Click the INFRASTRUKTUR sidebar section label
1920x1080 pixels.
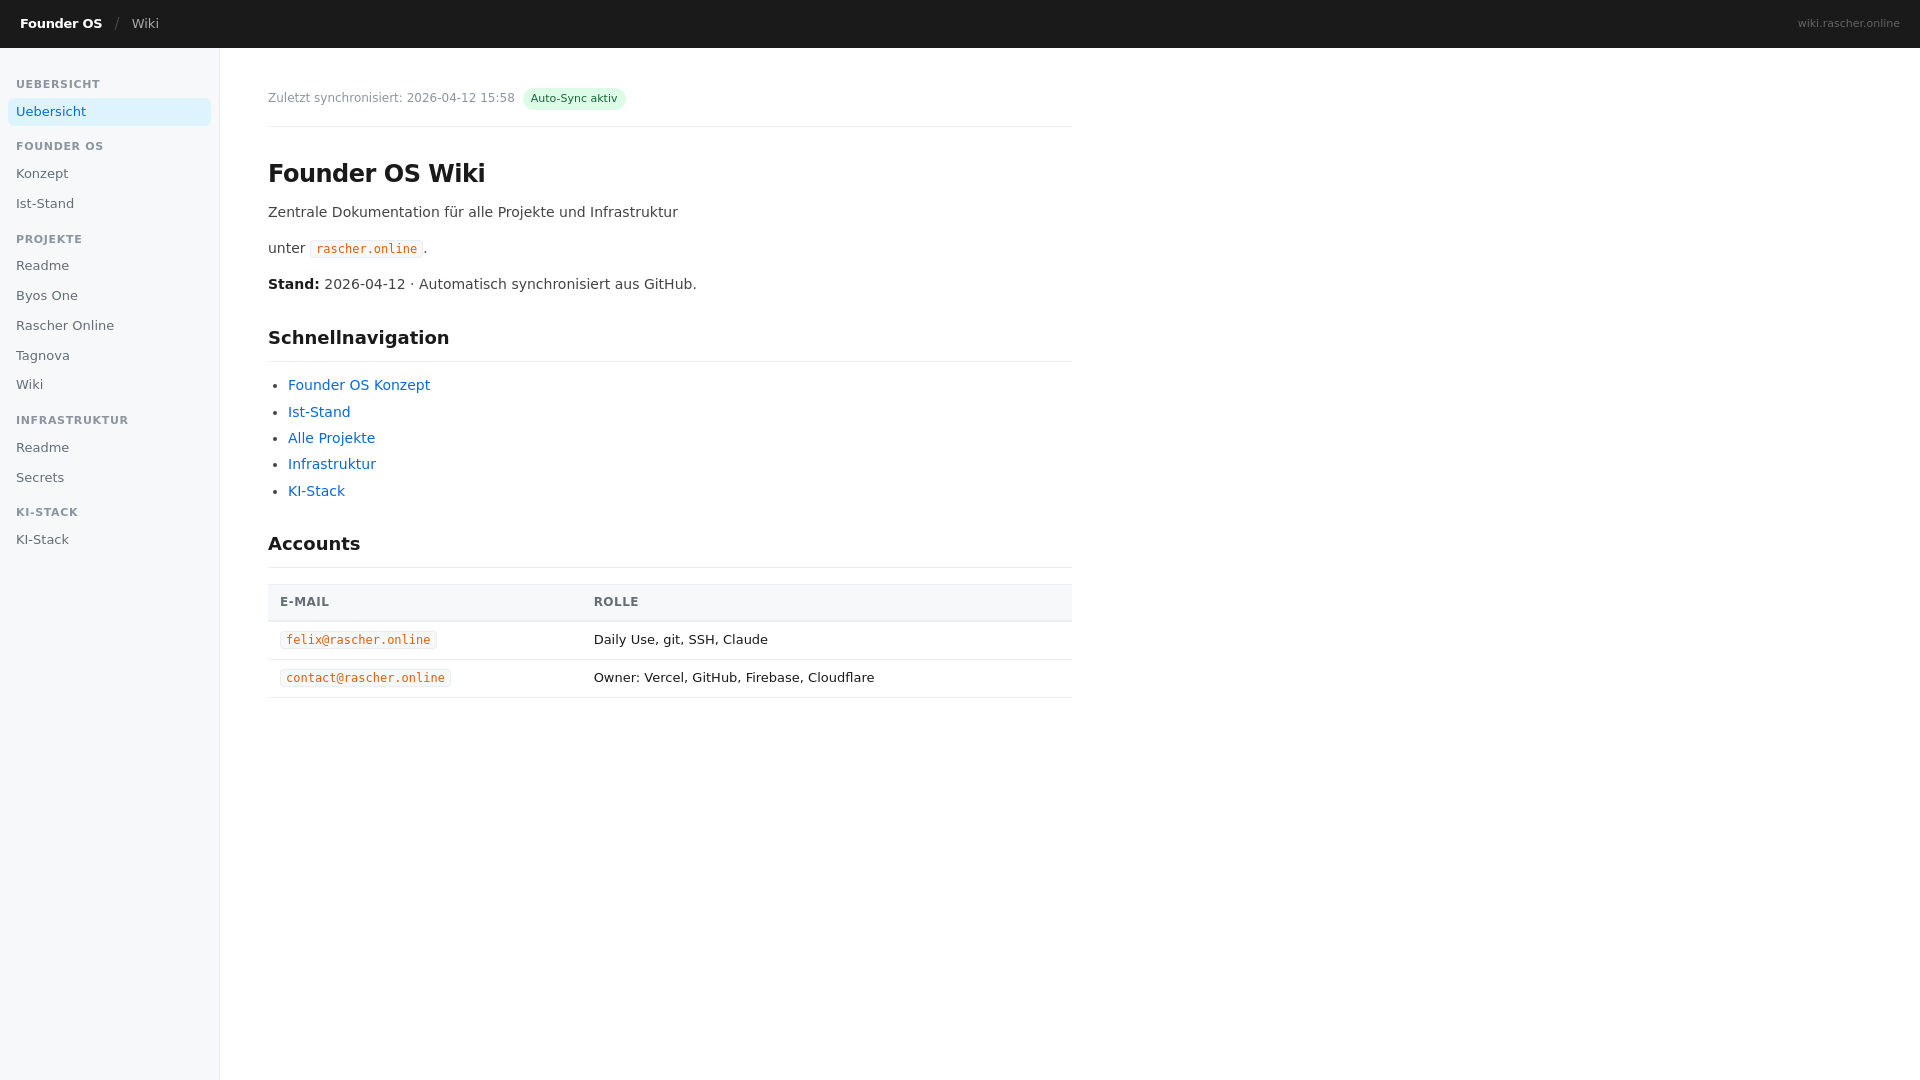[72, 421]
